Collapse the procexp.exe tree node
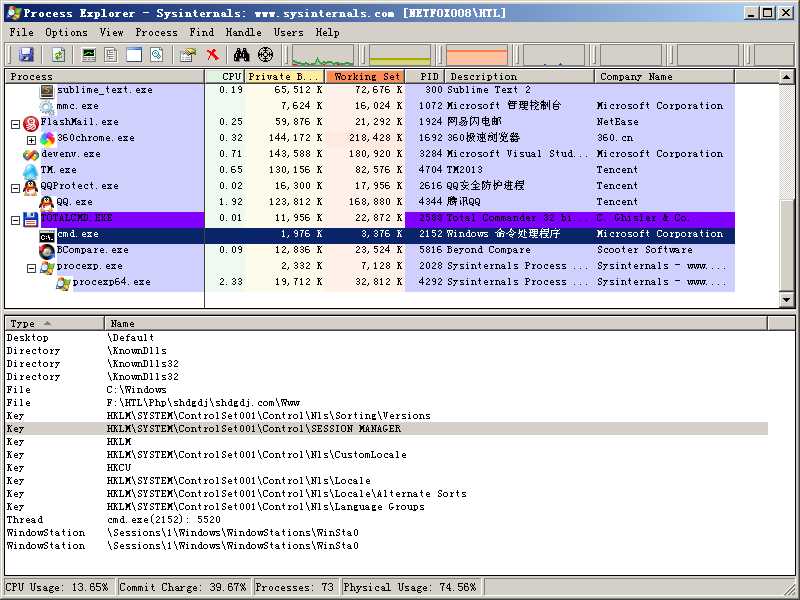The image size is (800, 600). (31, 268)
